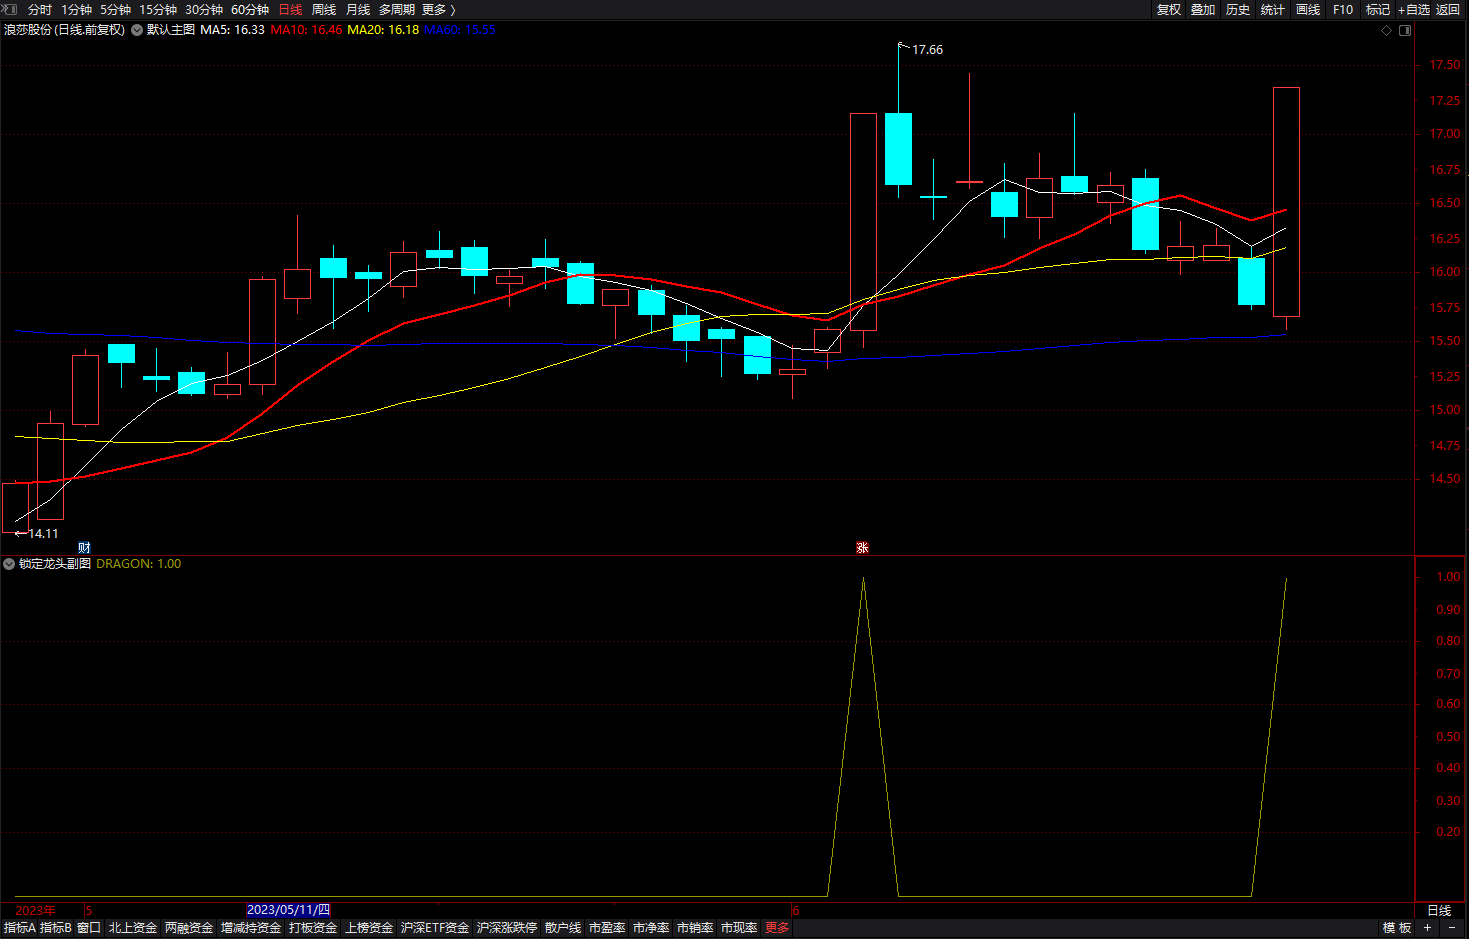Click the 14.11 low price label
The width and height of the screenshot is (1469, 939).
[x=43, y=534]
